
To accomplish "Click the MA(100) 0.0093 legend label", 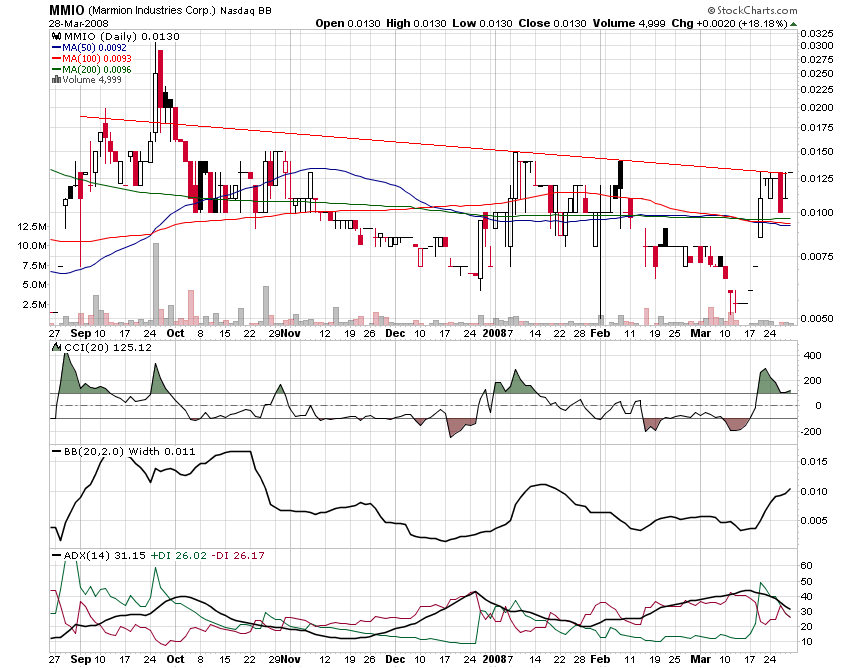I will pos(97,59).
